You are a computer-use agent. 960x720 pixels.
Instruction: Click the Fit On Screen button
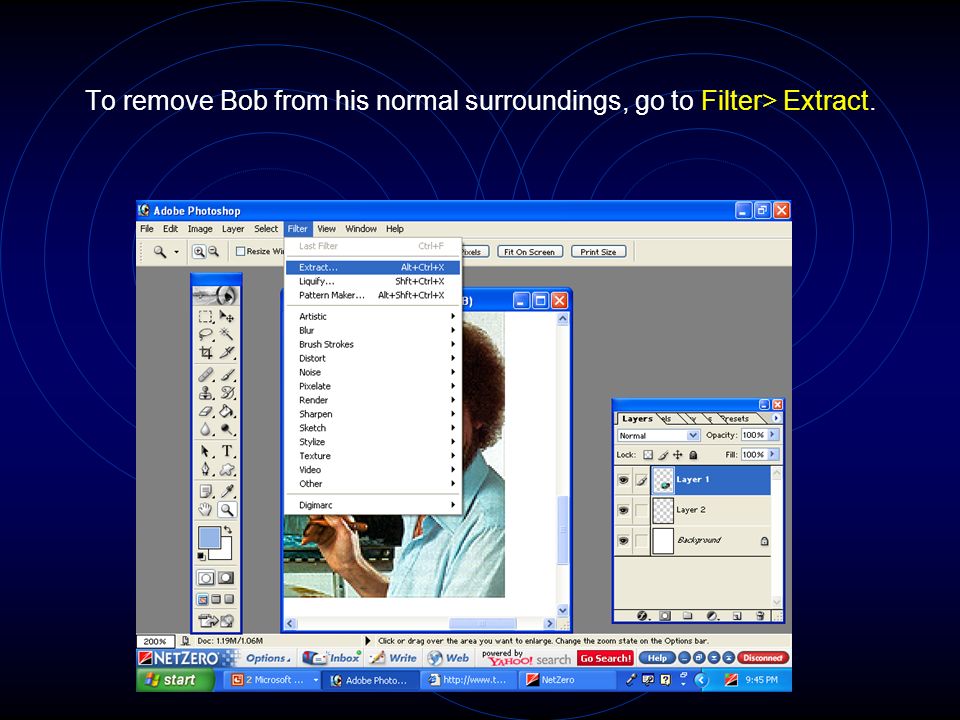point(529,252)
